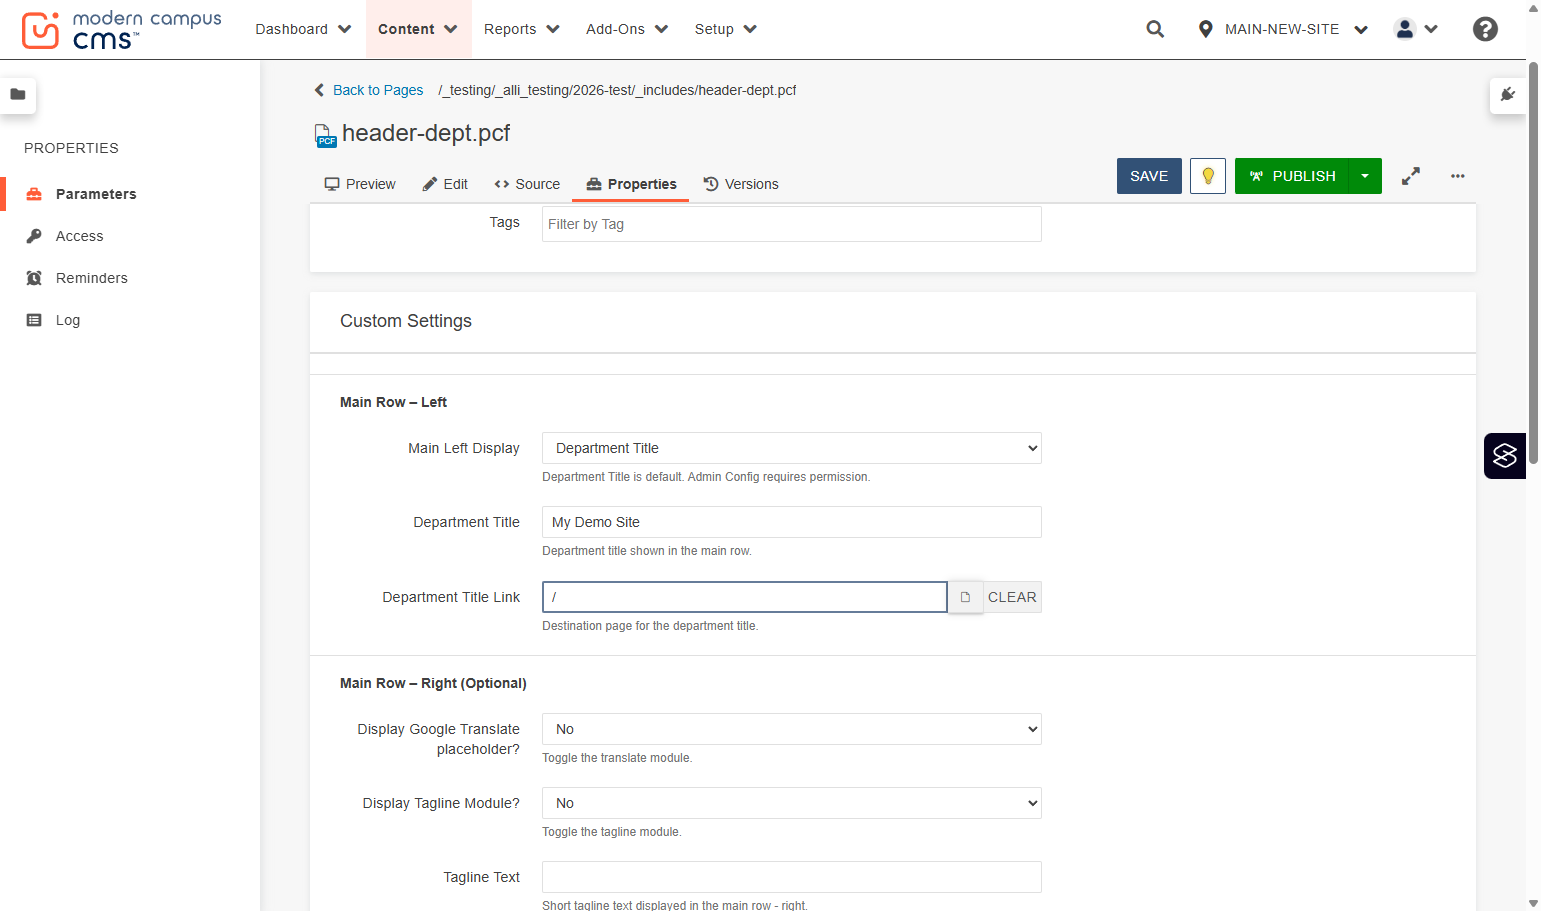1541x911 pixels.
Task: Select the Properties tab
Action: point(631,184)
